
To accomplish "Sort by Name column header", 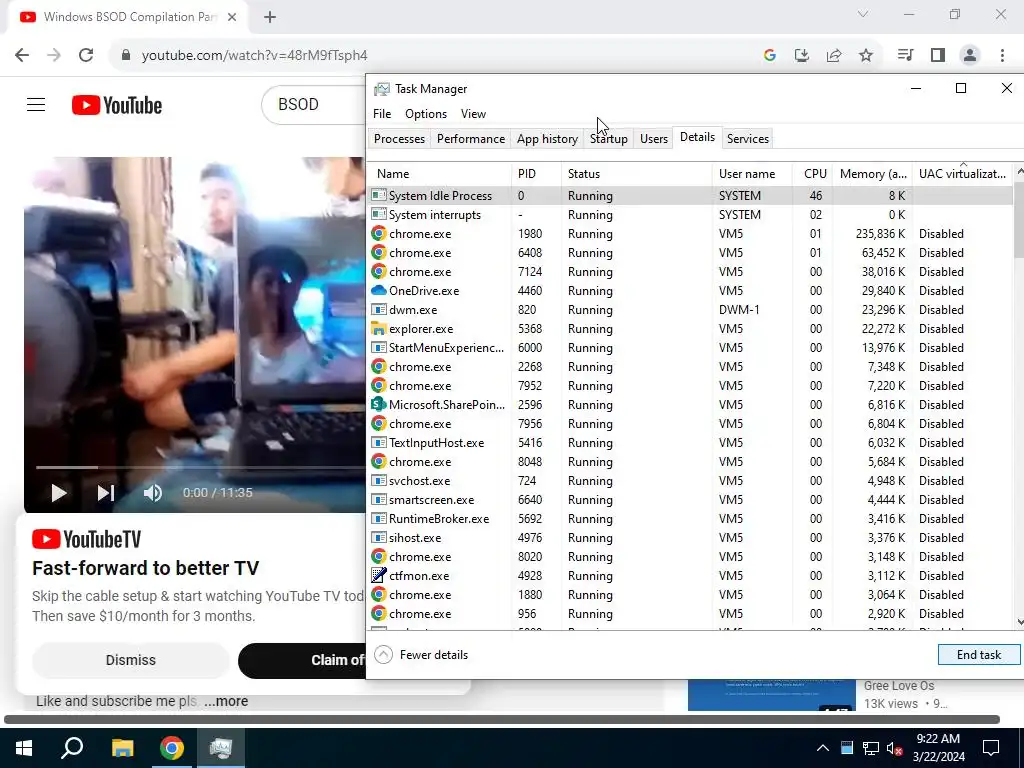I will point(440,174).
